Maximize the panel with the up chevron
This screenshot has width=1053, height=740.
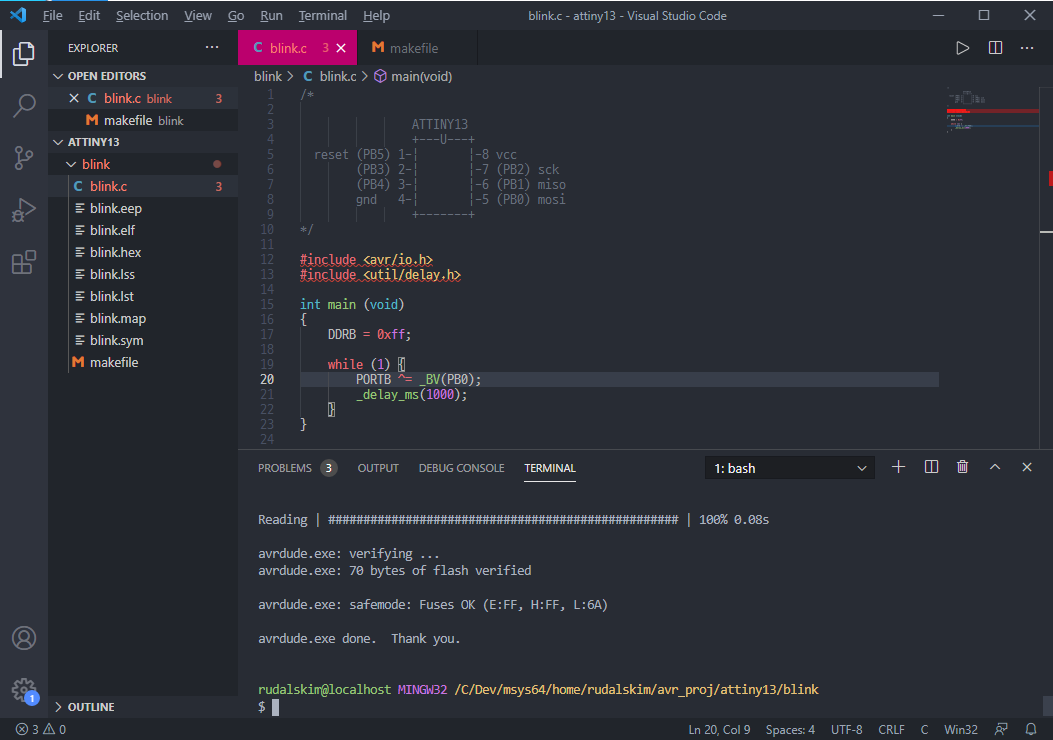(x=995, y=467)
